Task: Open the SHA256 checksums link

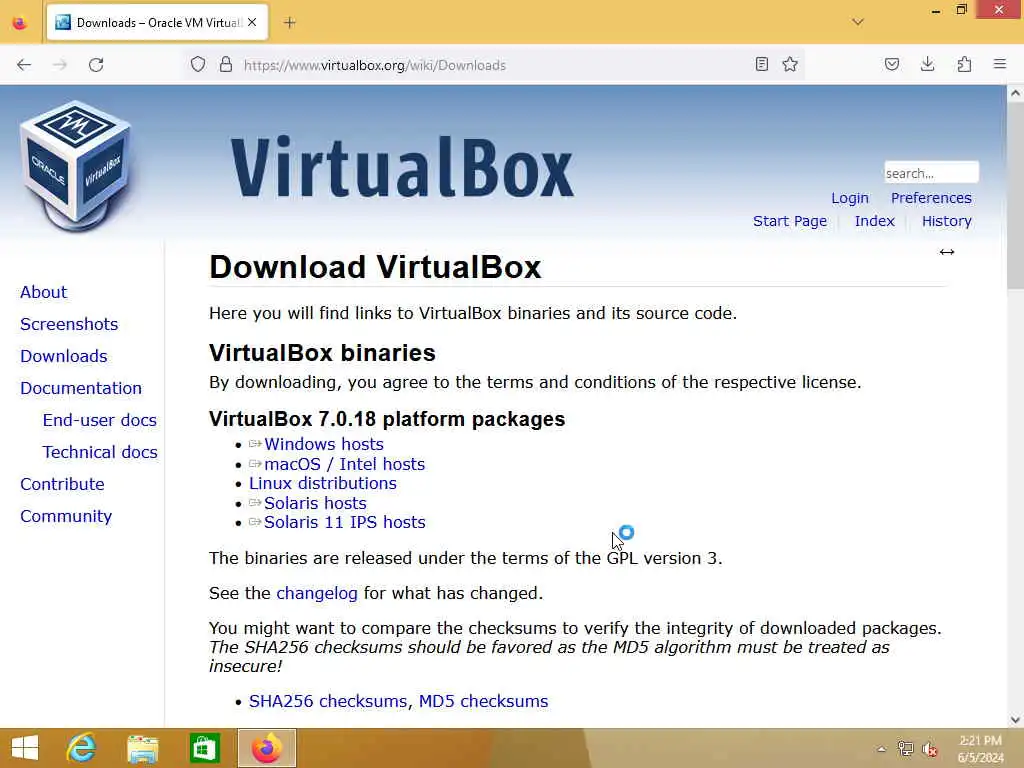Action: (x=328, y=701)
